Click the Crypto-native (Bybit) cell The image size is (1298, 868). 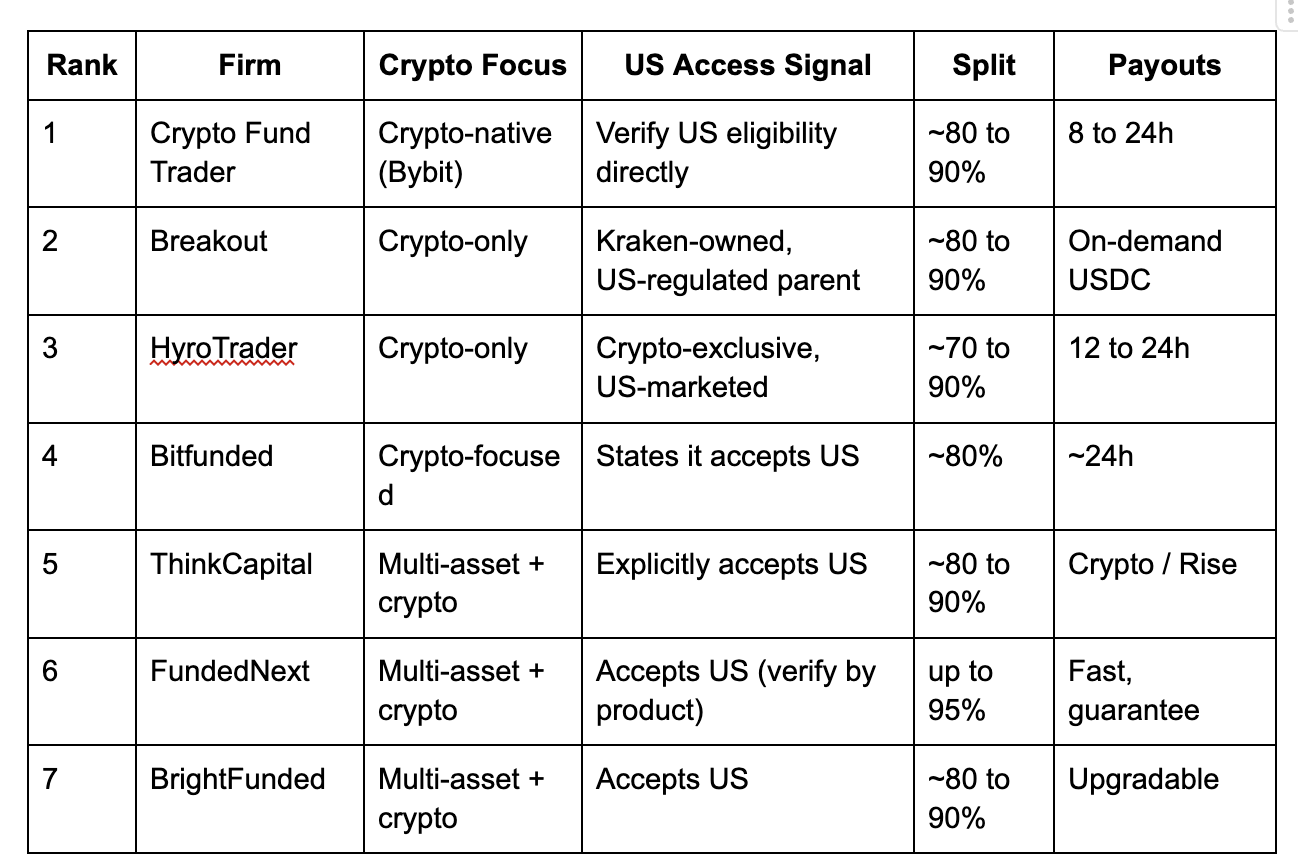click(x=473, y=154)
